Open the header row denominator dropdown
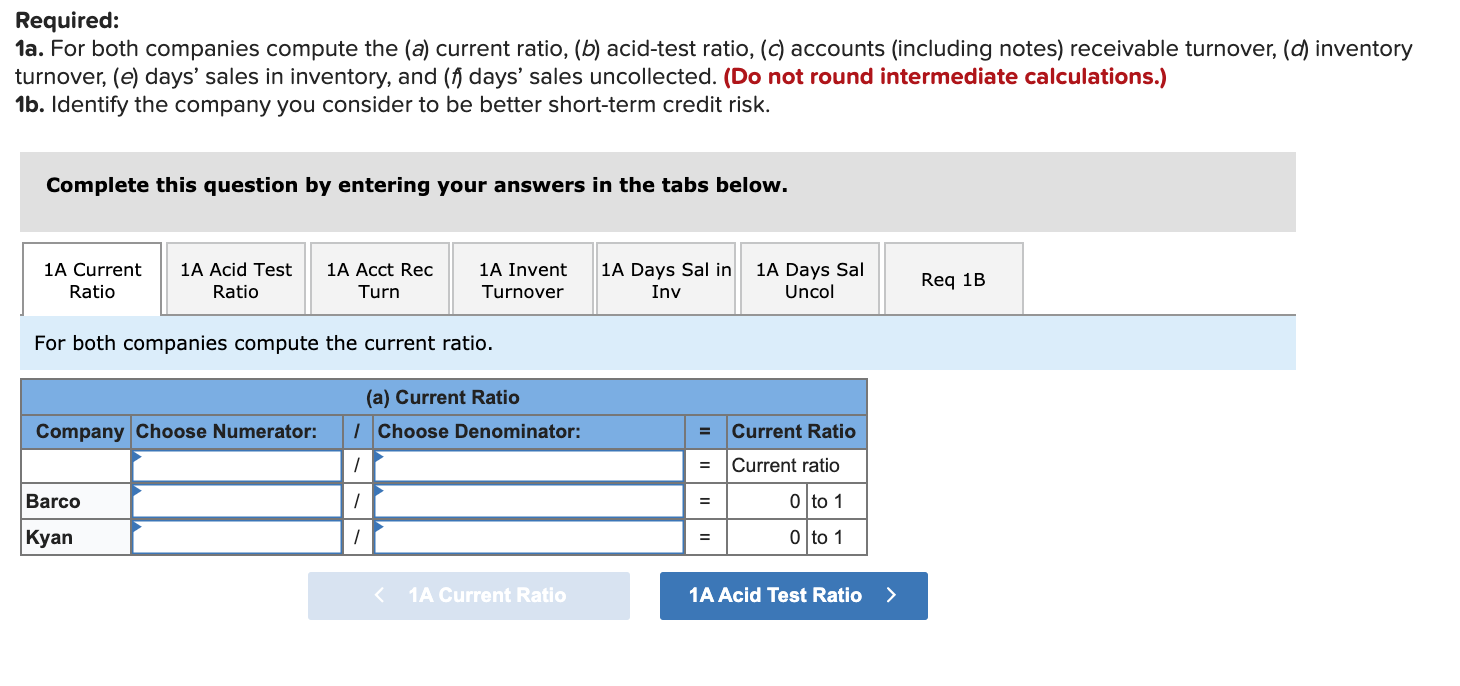Viewport: 1460px width, 686px height. (529, 465)
